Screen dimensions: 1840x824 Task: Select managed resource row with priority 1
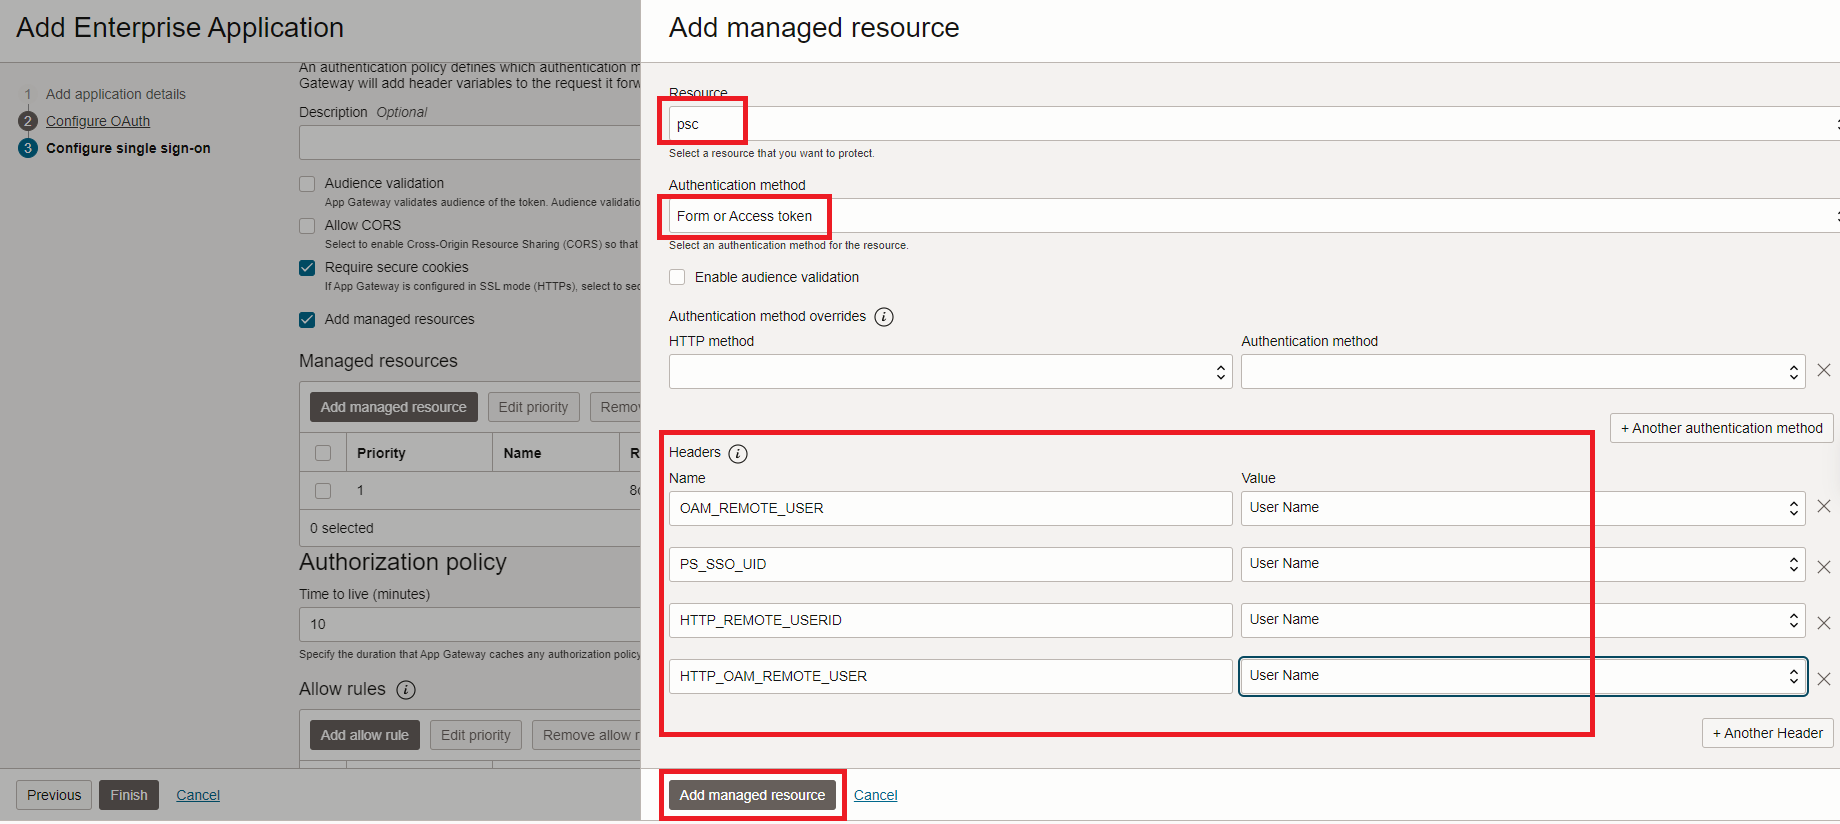pyautogui.click(x=323, y=491)
